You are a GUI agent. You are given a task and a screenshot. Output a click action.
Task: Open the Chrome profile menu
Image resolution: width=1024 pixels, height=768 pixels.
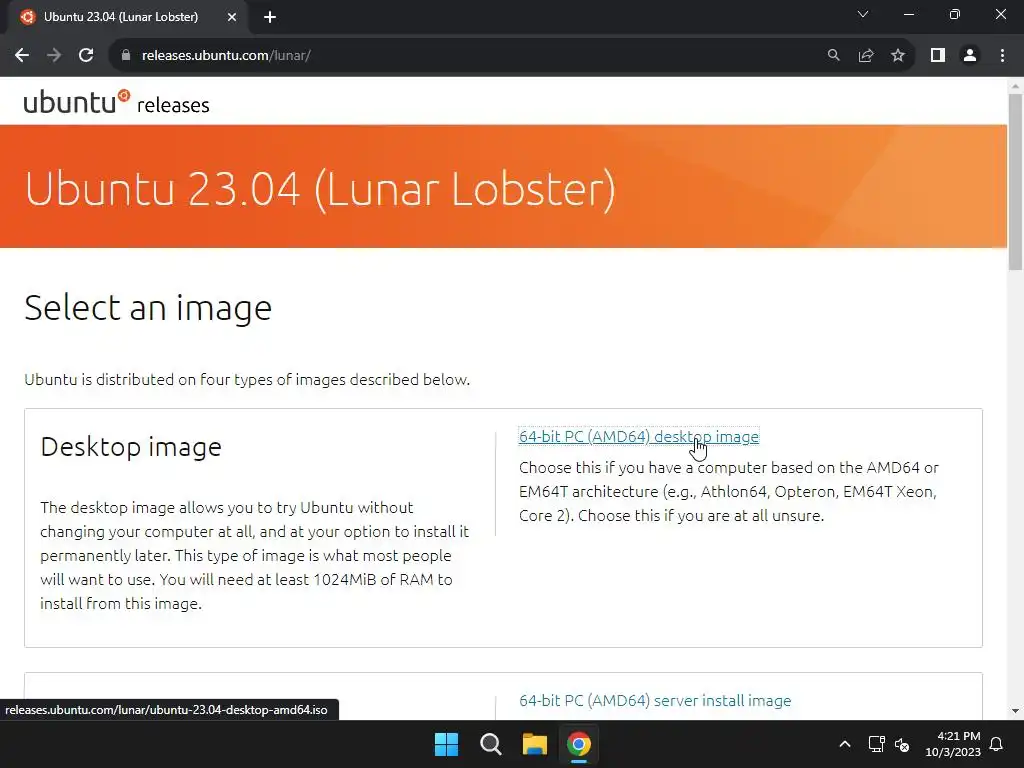tap(970, 56)
